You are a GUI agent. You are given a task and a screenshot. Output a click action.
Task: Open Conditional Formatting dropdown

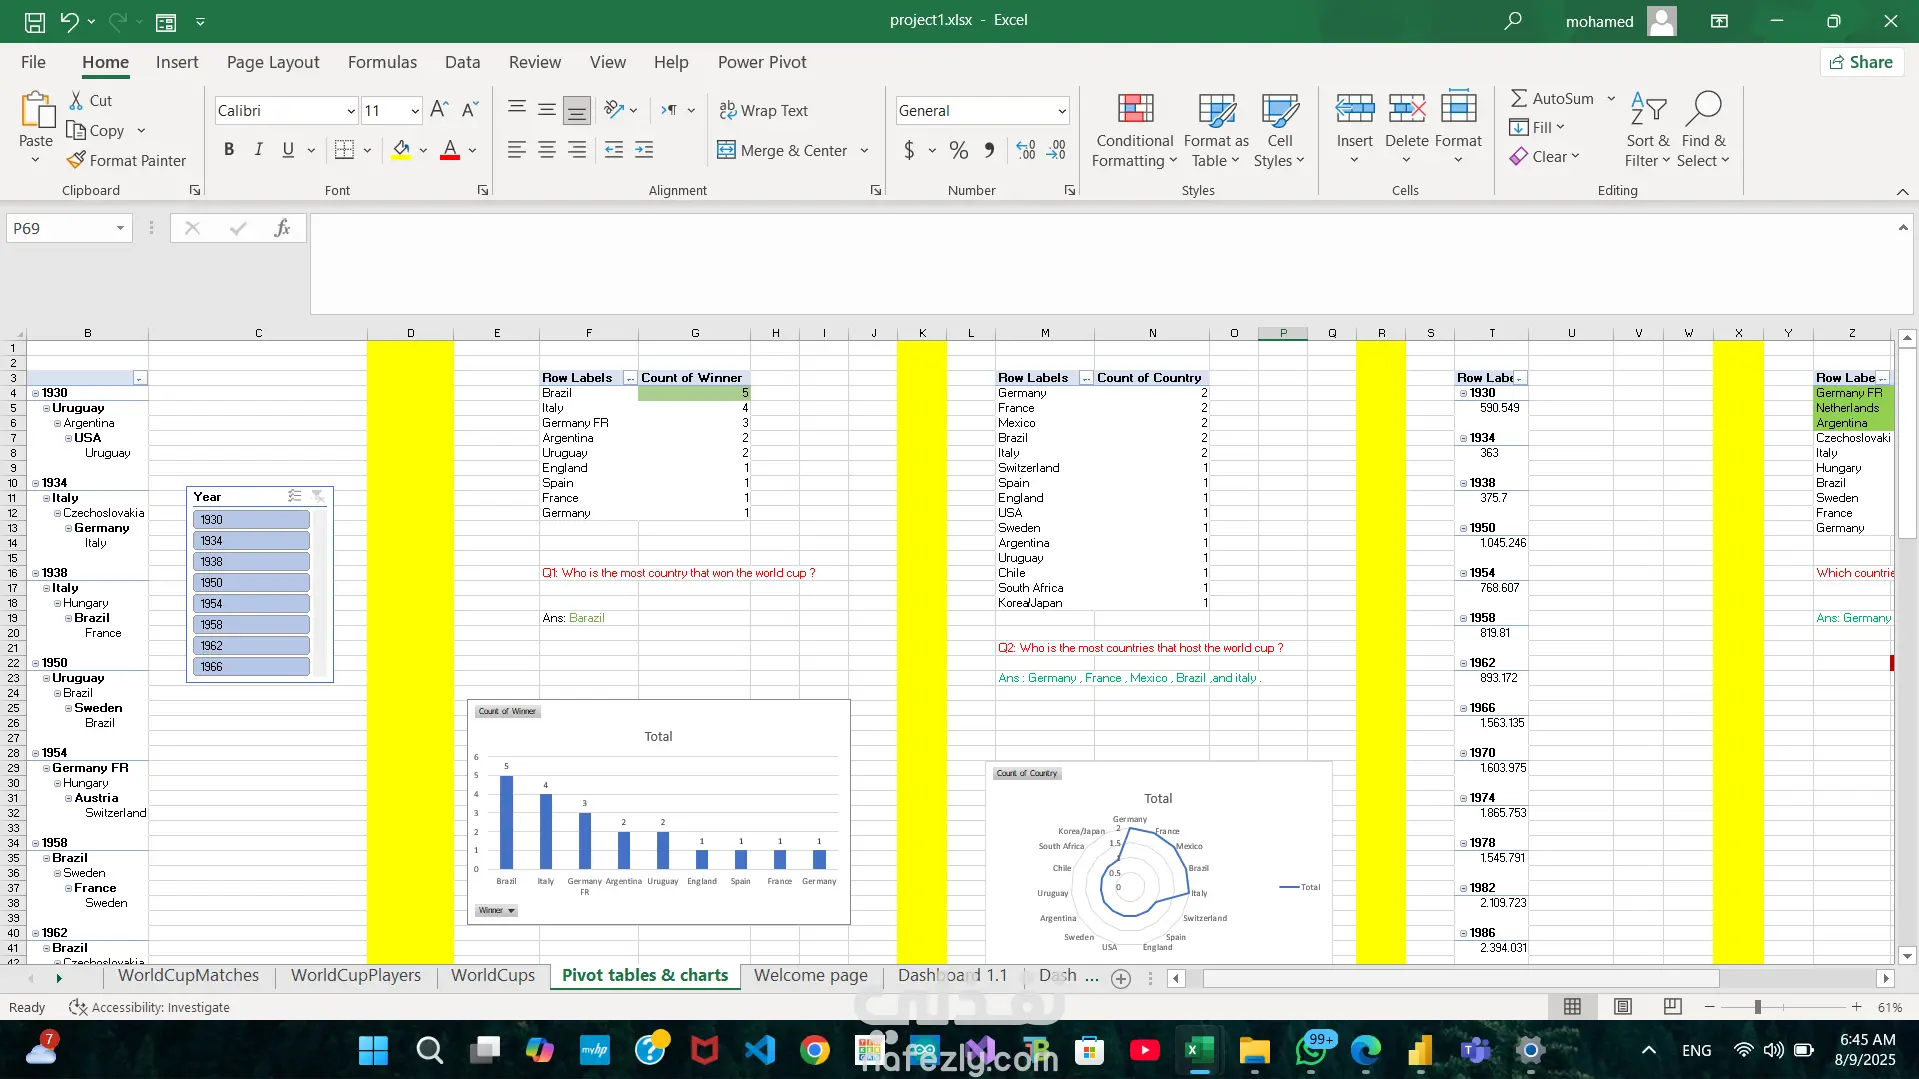pyautogui.click(x=1134, y=131)
